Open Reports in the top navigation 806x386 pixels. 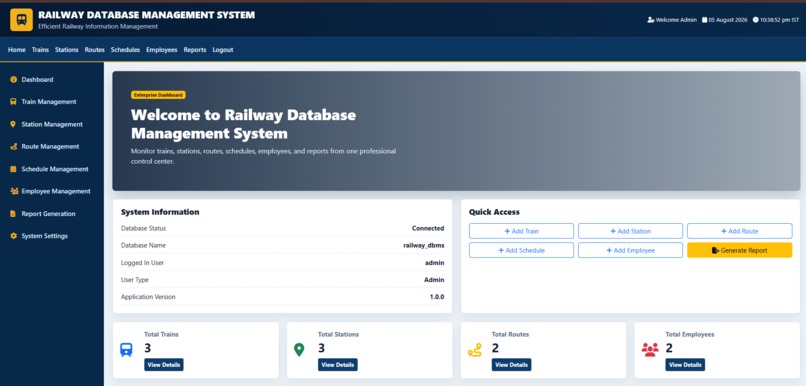tap(195, 50)
